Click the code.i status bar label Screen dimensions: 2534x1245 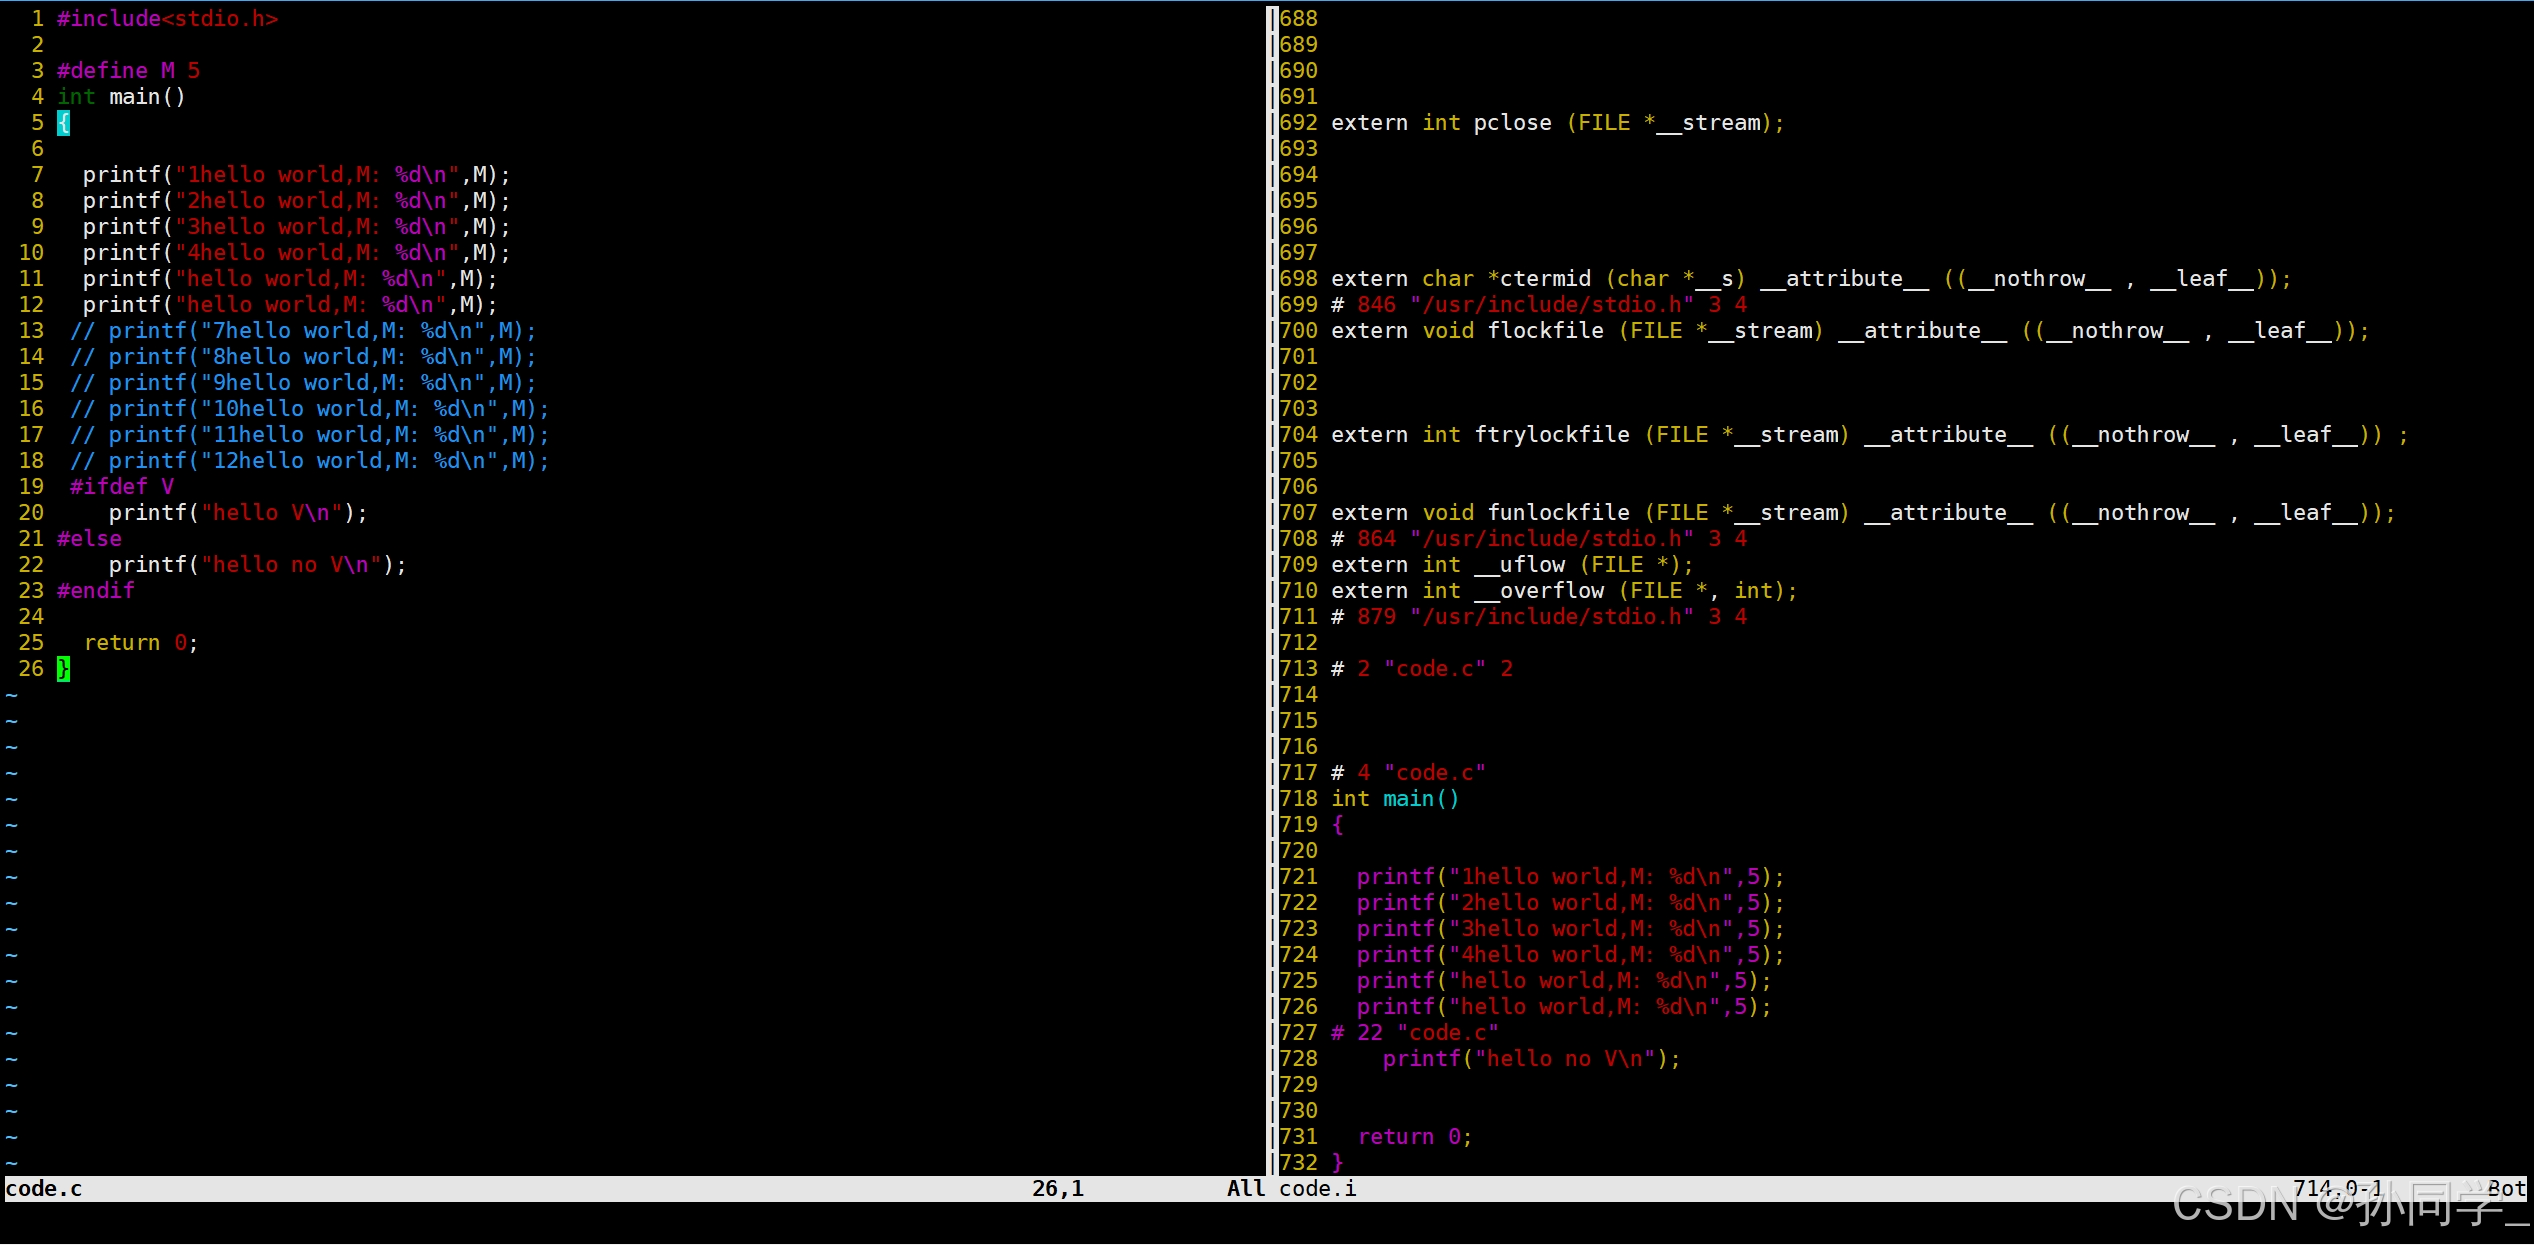click(x=1318, y=1188)
